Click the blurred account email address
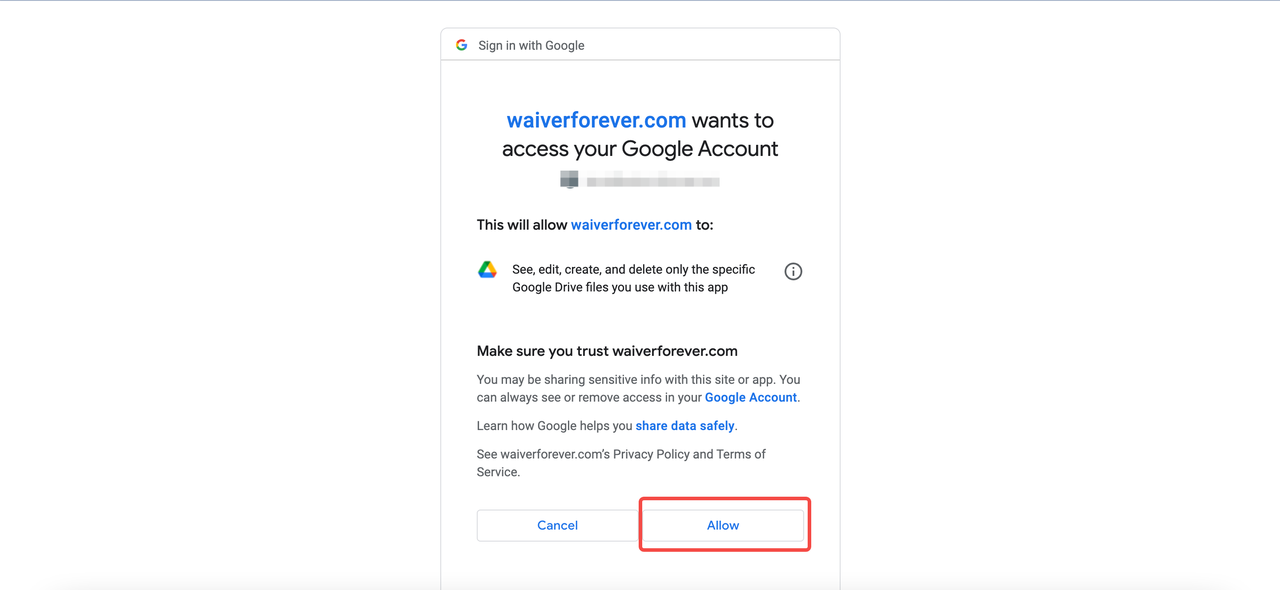The image size is (1280, 590). point(653,181)
